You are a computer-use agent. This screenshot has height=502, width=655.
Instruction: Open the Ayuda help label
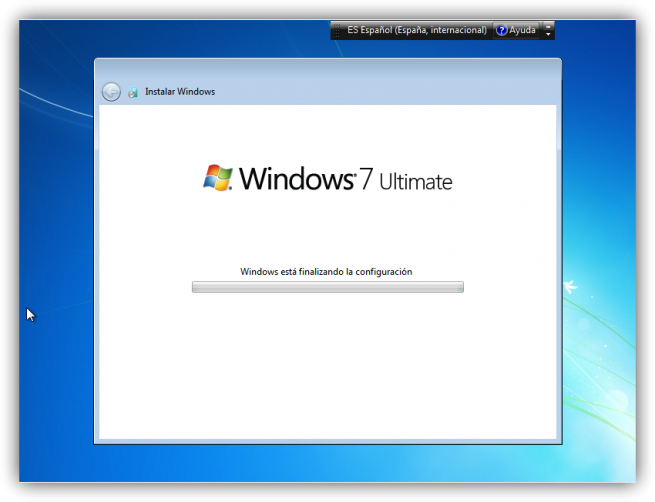tap(522, 30)
